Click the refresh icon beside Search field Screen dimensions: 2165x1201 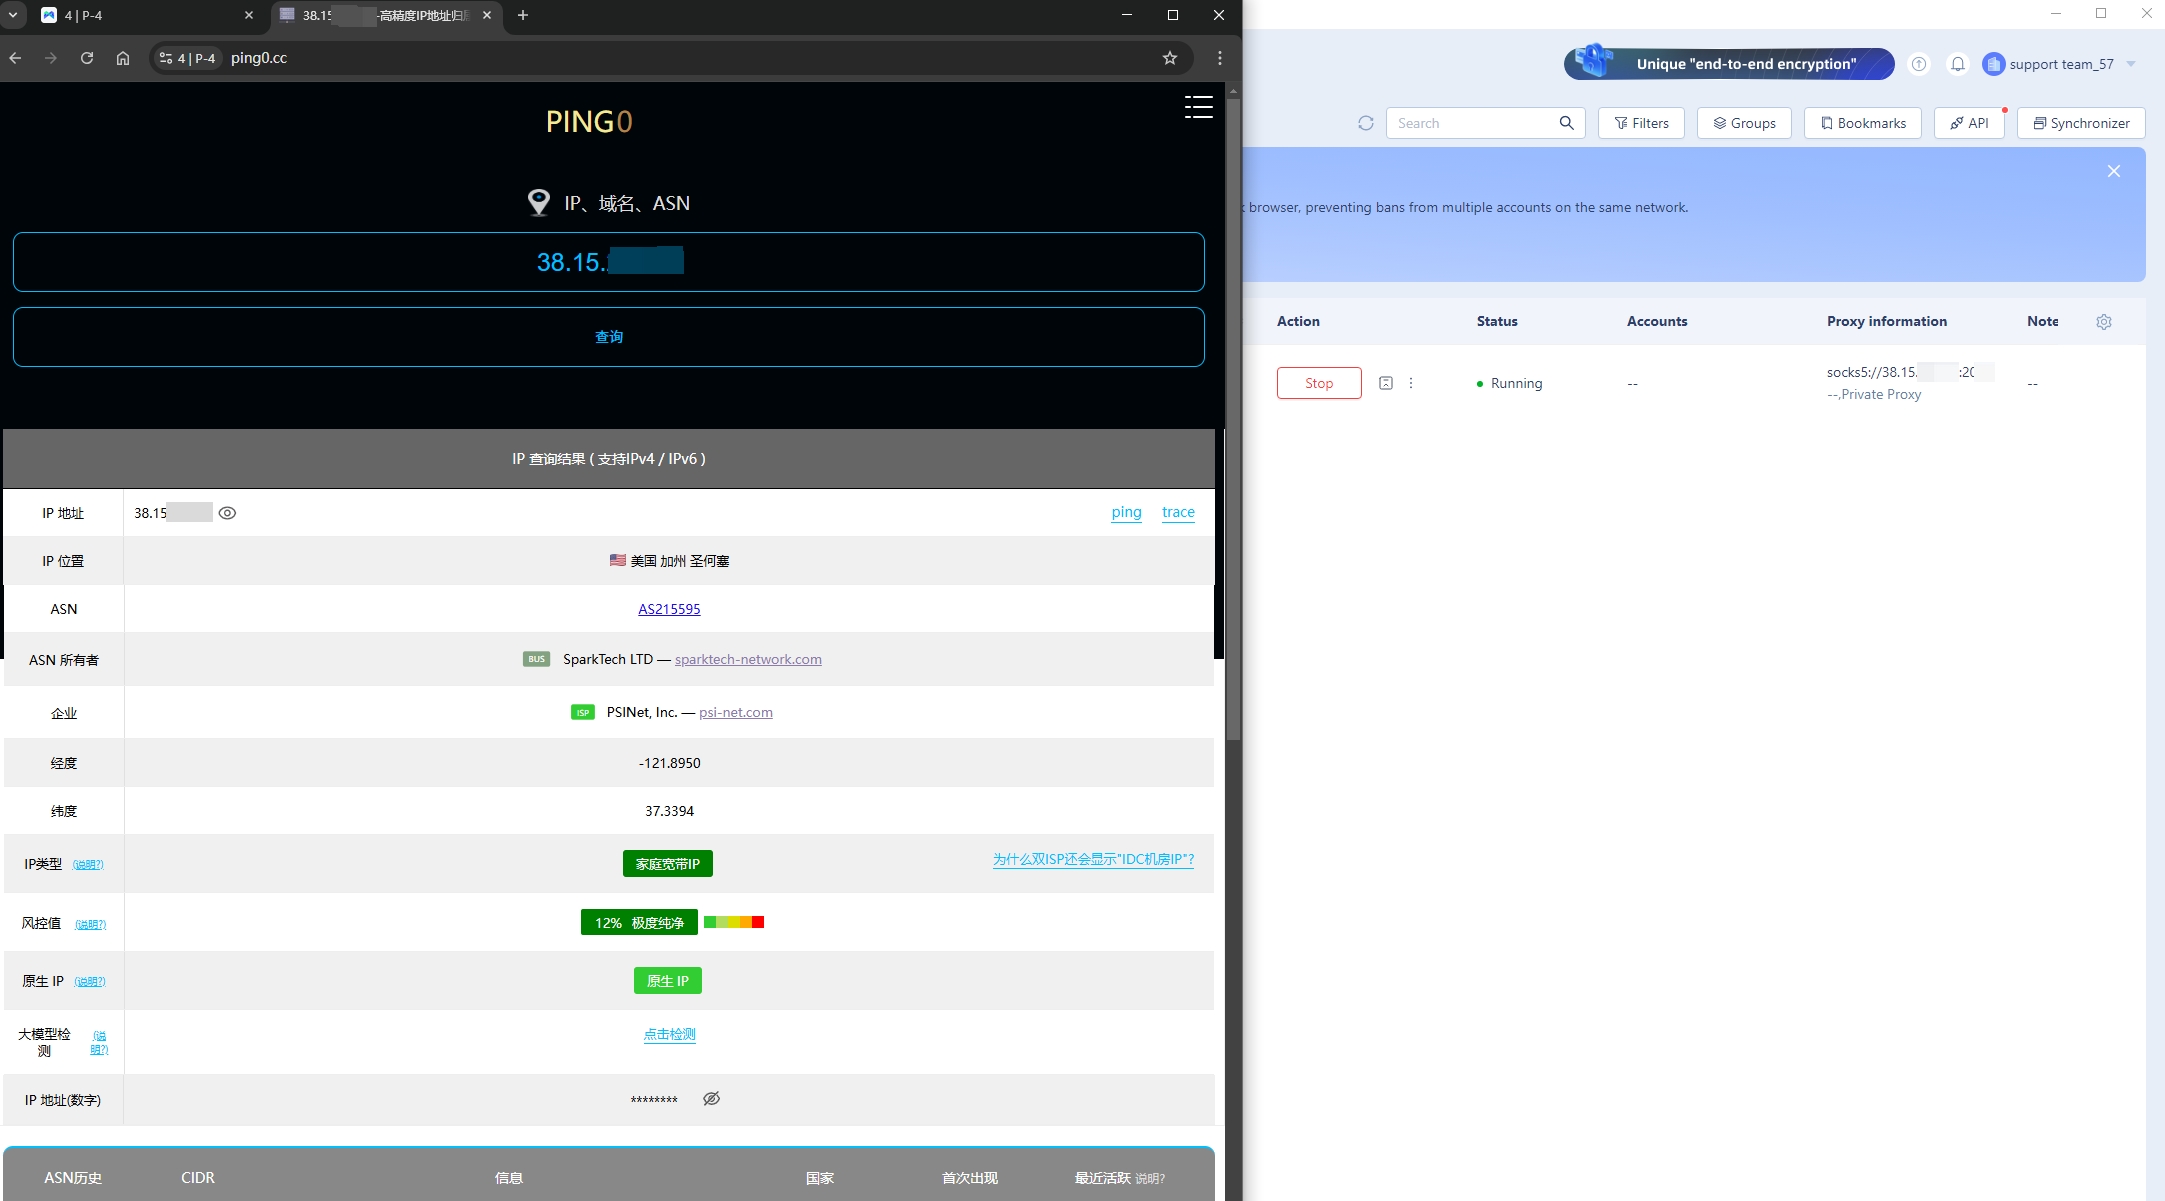pyautogui.click(x=1365, y=123)
